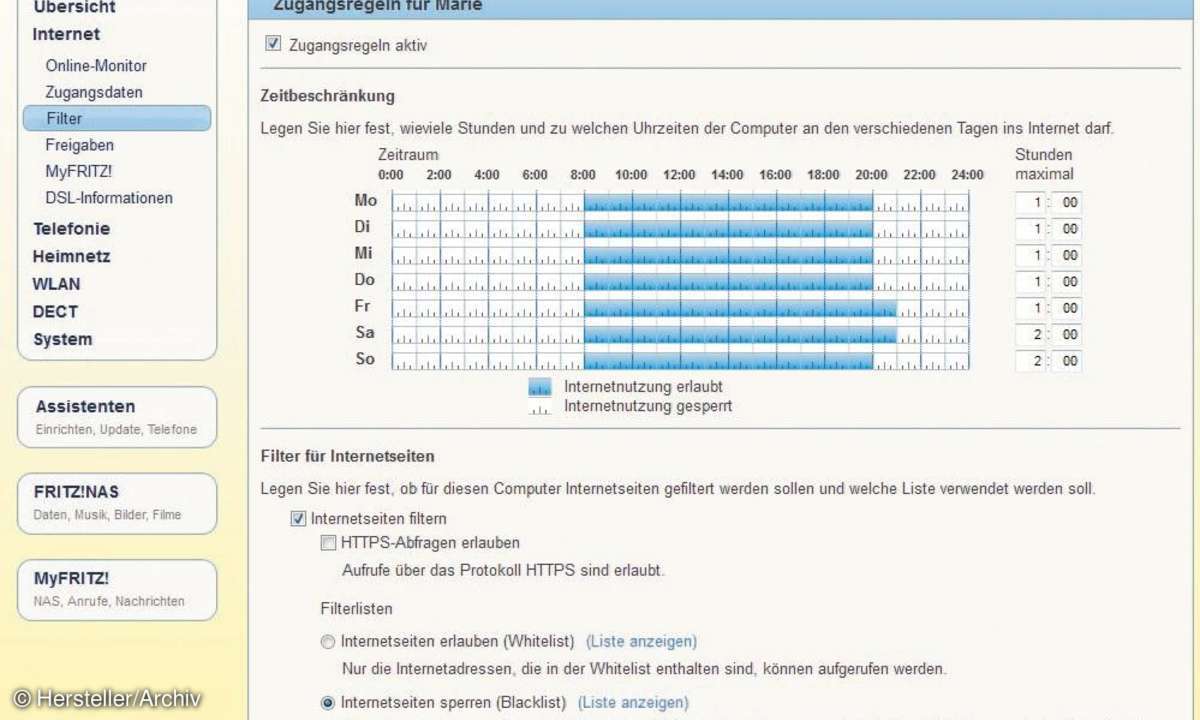Click the Monday time bar schedule row
Image resolution: width=1200 pixels, height=720 pixels.
(680, 203)
